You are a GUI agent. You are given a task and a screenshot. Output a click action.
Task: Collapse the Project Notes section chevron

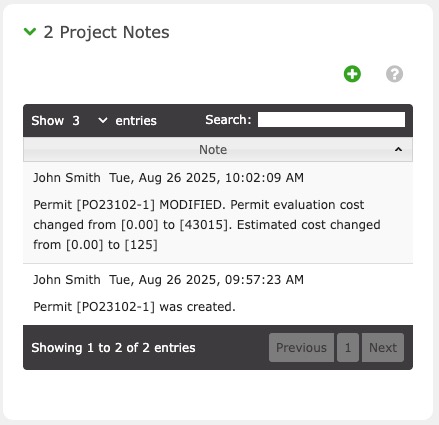tap(30, 32)
